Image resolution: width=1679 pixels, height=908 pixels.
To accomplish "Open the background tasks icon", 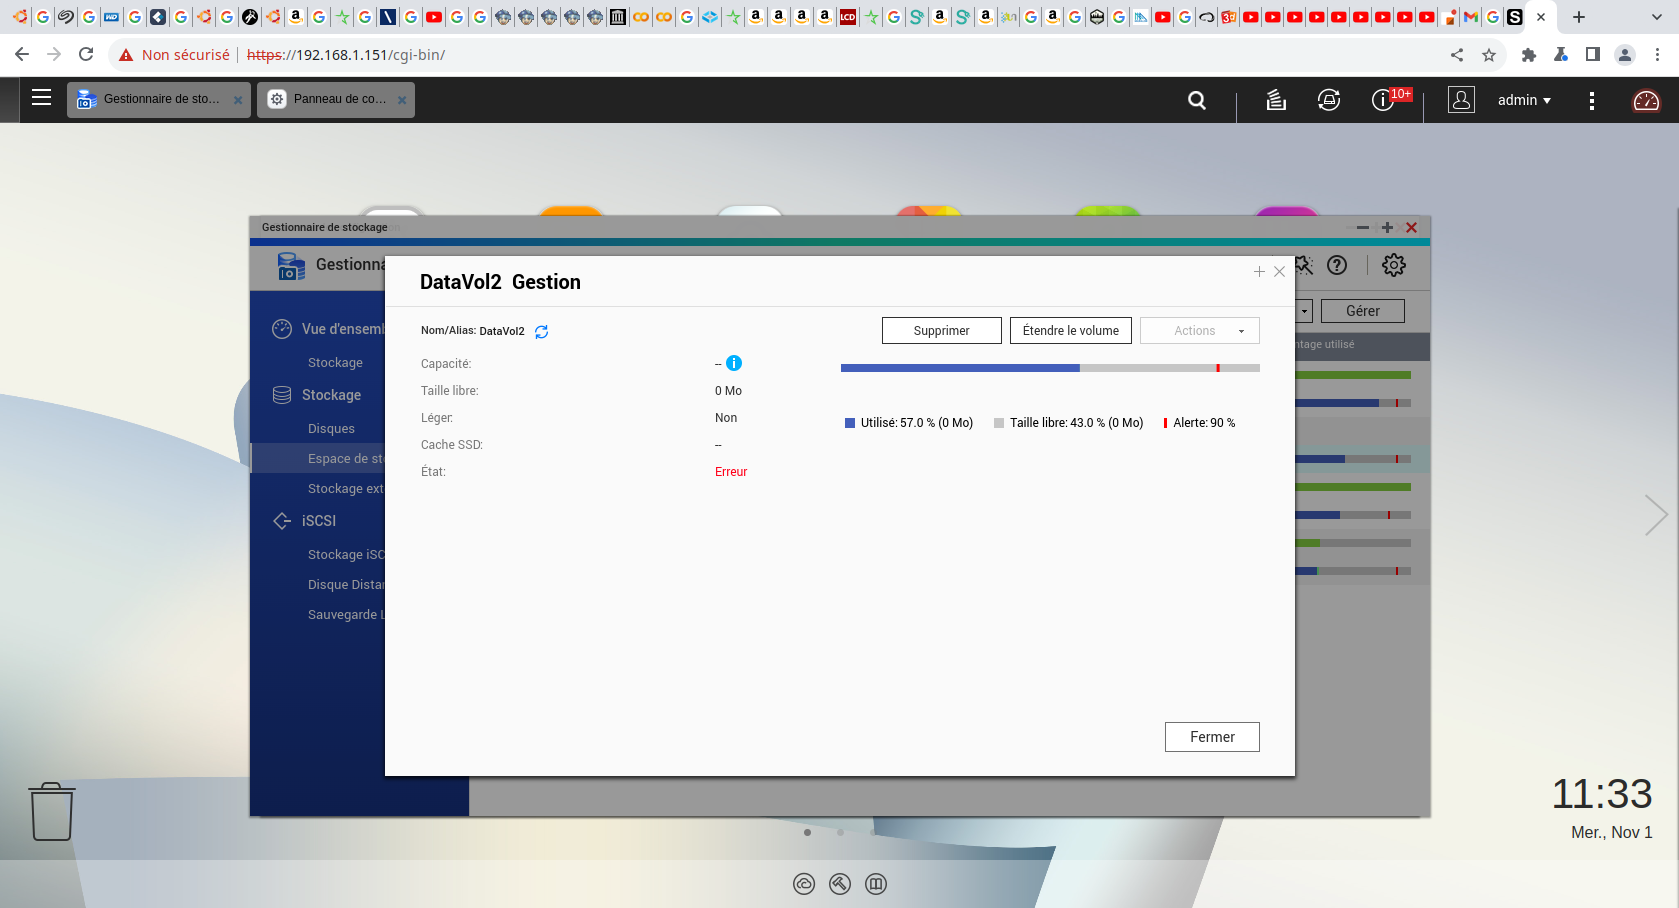I will click(x=1276, y=100).
